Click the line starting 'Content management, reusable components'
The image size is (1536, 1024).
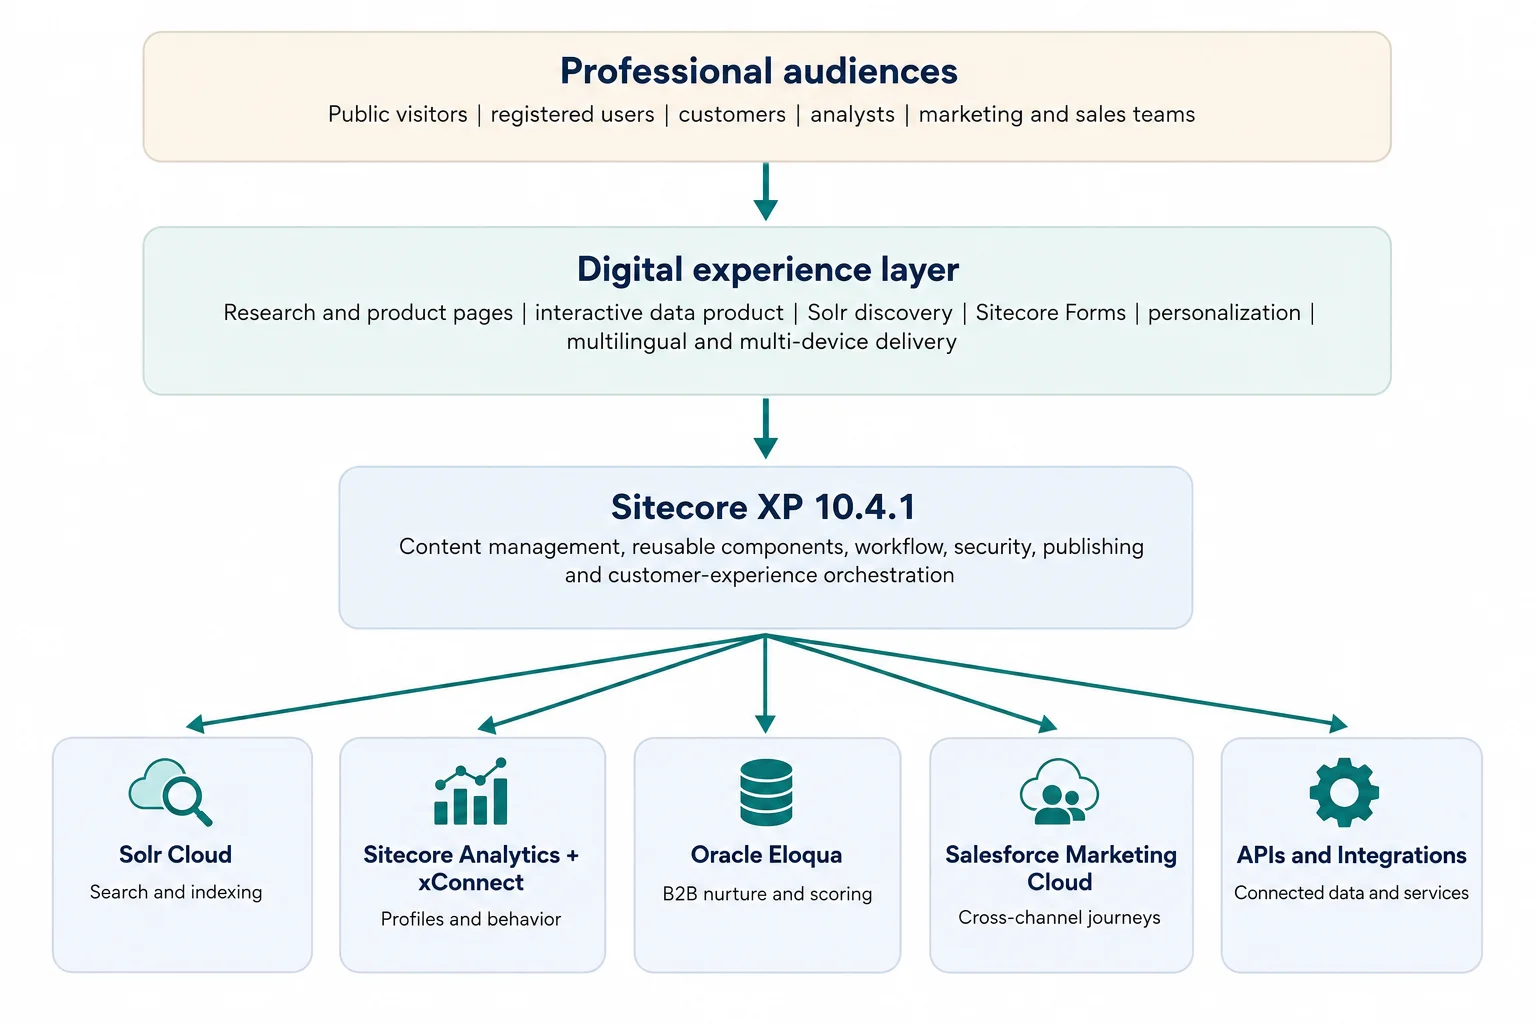(x=771, y=547)
